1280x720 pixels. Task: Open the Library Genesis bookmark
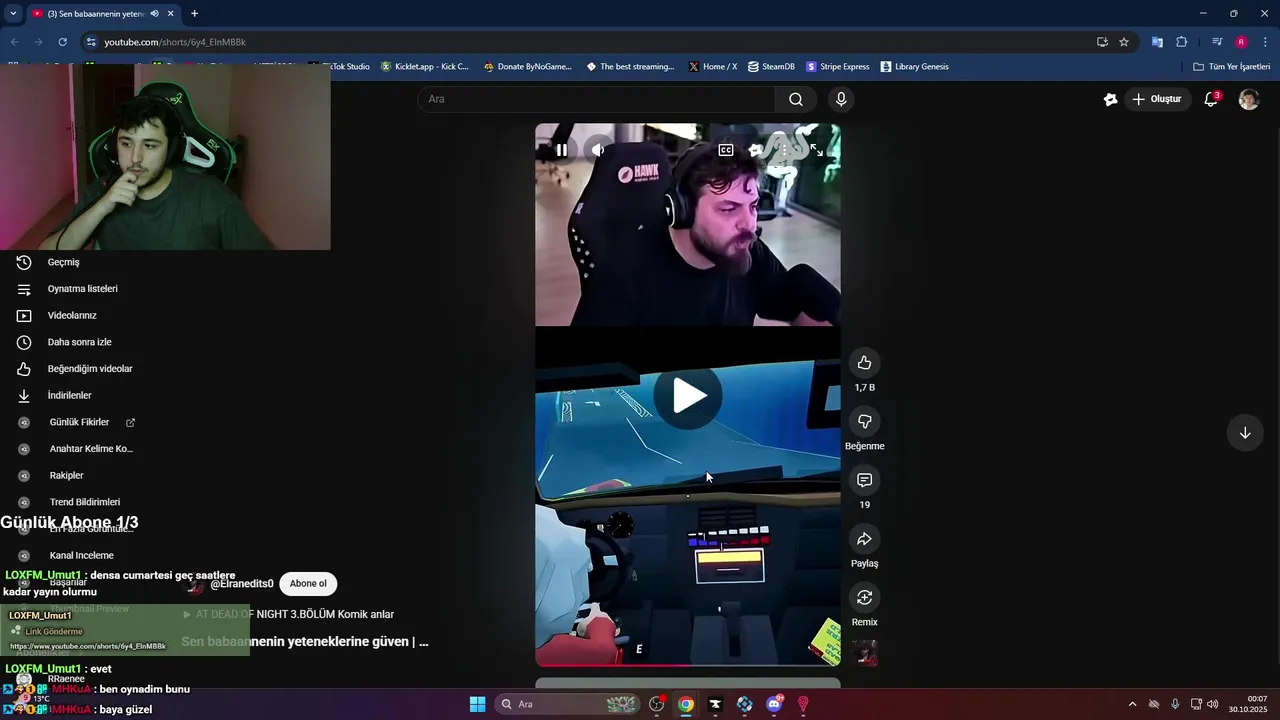914,67
